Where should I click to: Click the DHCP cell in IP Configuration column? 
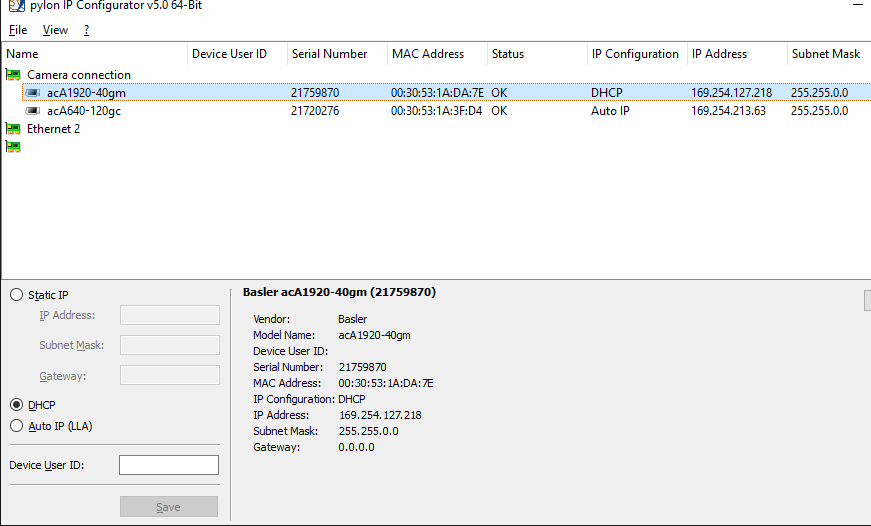click(x=607, y=93)
